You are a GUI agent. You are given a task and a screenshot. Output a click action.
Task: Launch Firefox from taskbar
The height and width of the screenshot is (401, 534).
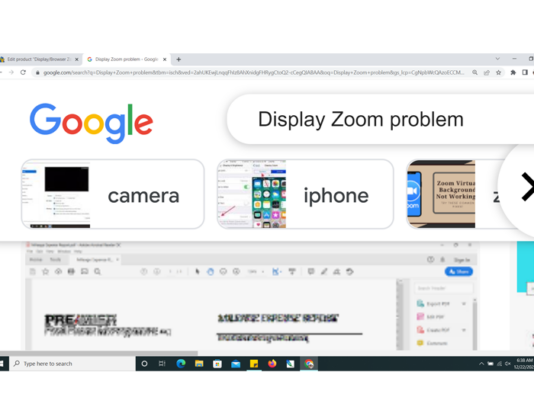point(272,364)
